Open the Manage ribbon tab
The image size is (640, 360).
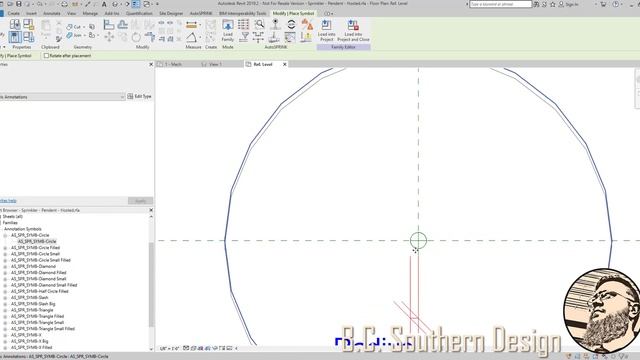click(90, 13)
